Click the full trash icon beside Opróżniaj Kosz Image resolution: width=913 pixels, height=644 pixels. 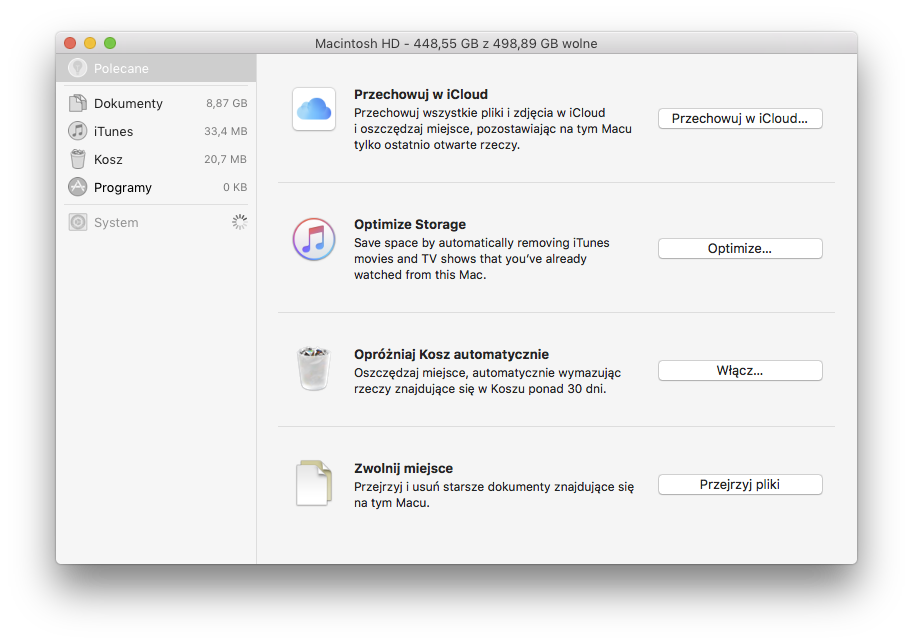314,369
